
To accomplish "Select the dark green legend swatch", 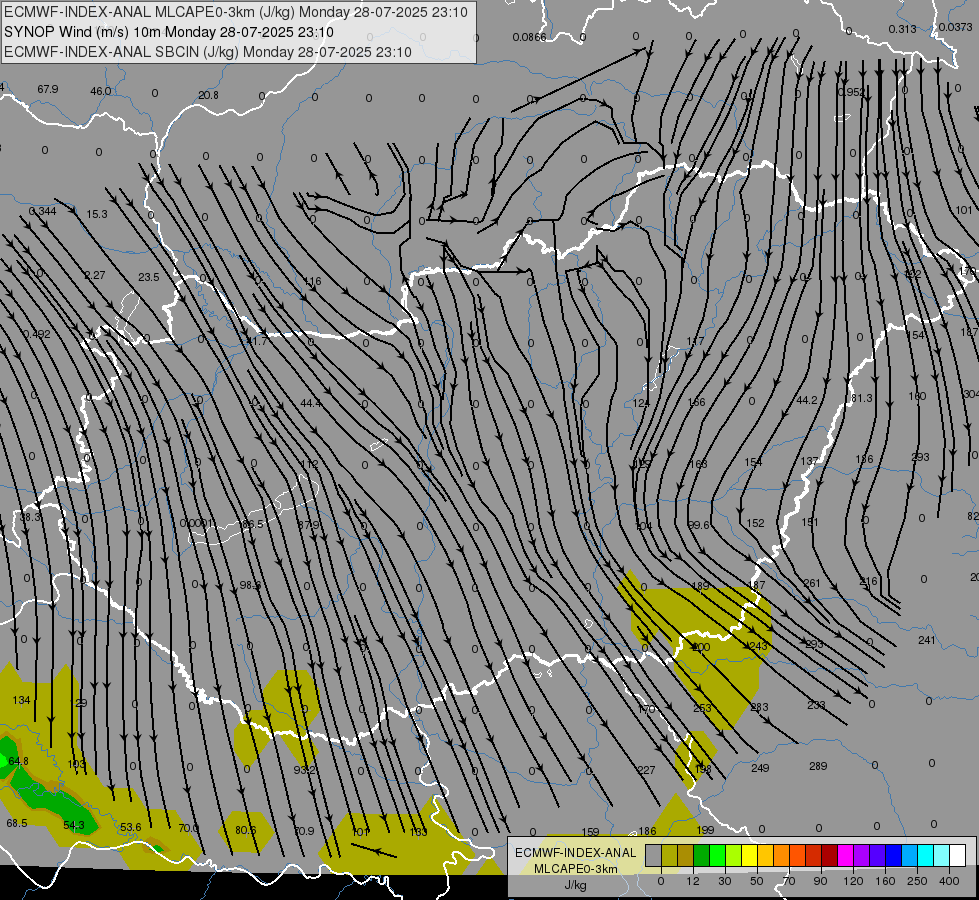I will (702, 855).
